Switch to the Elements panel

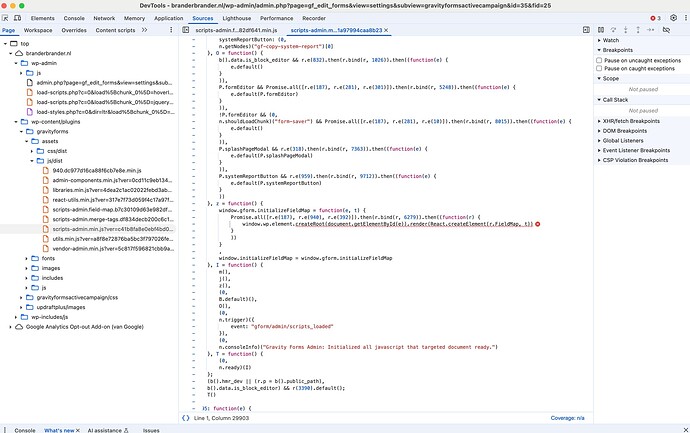point(43,18)
